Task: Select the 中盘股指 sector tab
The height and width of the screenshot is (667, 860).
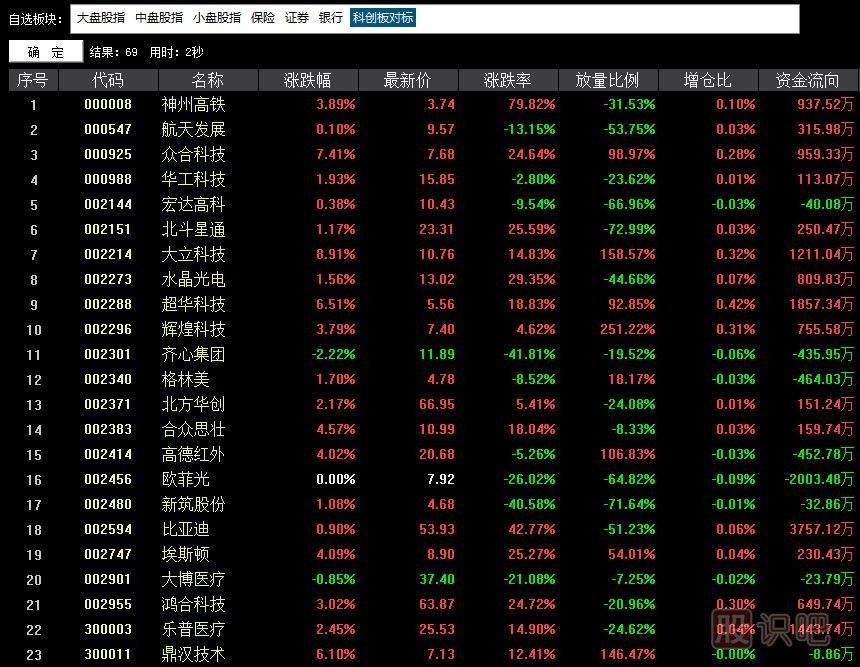Action: pos(159,18)
